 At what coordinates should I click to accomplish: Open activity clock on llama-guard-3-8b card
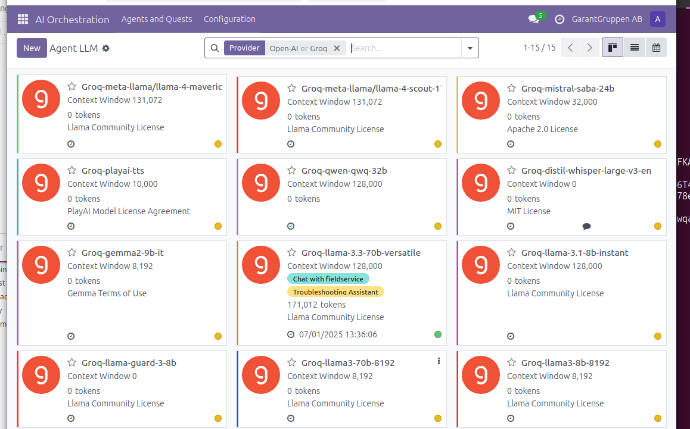(71, 418)
